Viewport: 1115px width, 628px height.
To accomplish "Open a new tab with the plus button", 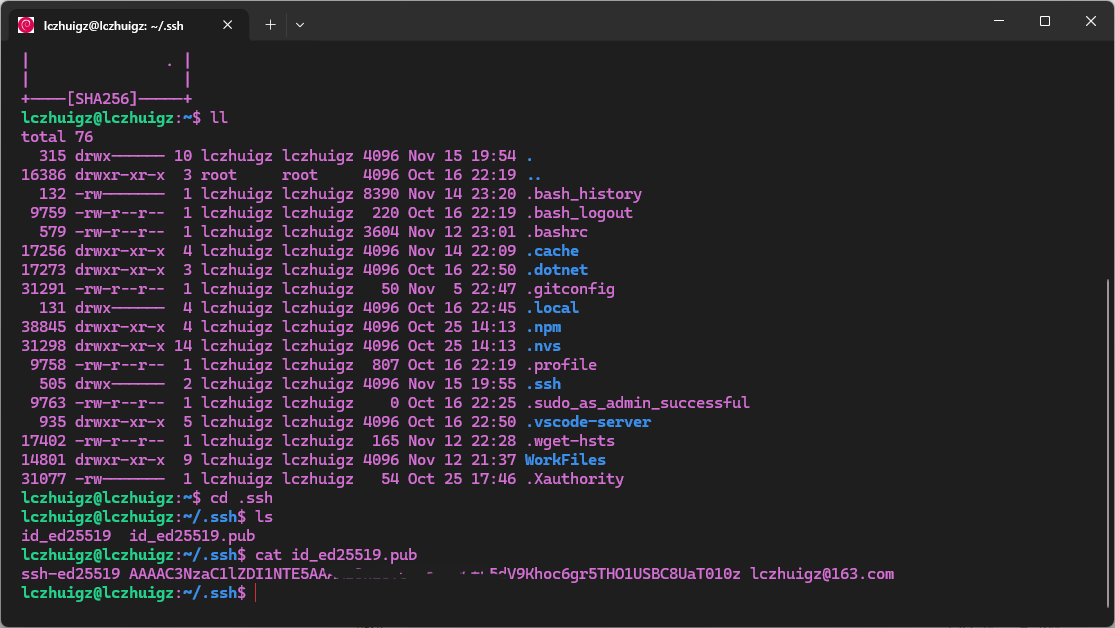I will point(270,24).
